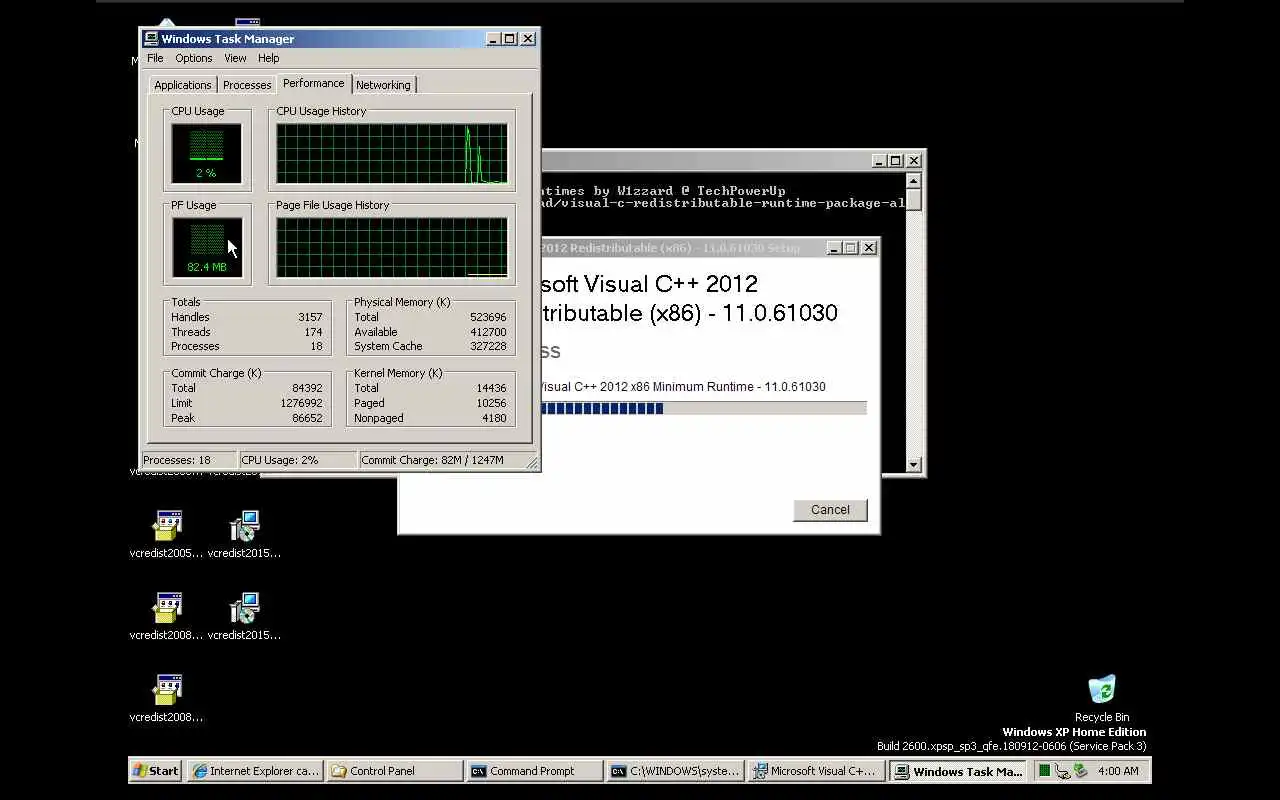Image resolution: width=1280 pixels, height=800 pixels.
Task: Click the TechPowerUp line in console window
Action: tap(663, 190)
